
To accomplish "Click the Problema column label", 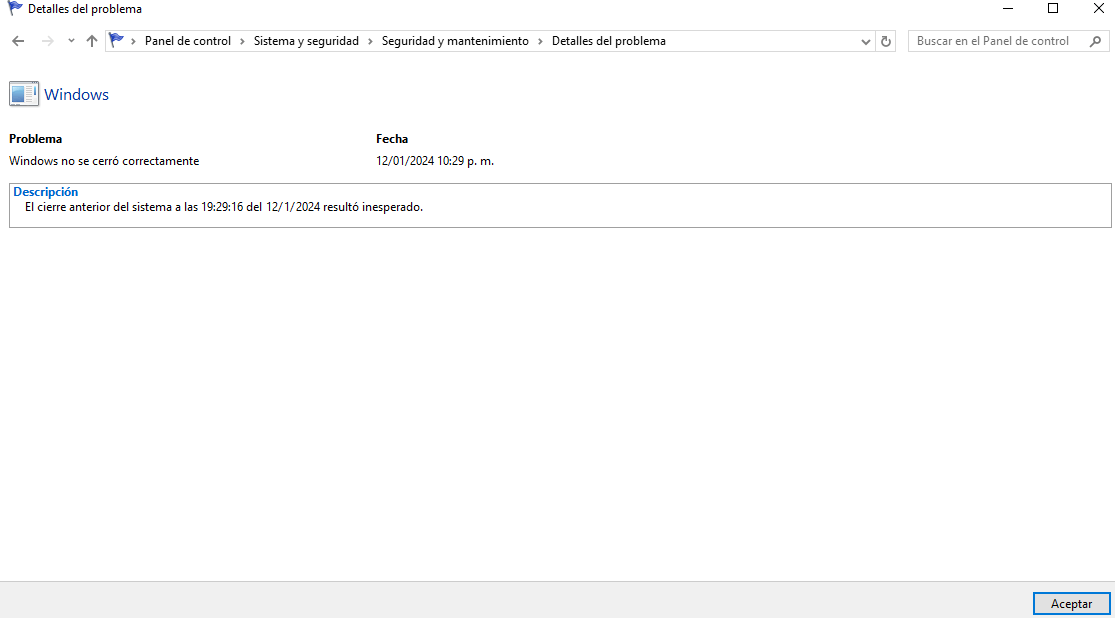I will click(36, 139).
